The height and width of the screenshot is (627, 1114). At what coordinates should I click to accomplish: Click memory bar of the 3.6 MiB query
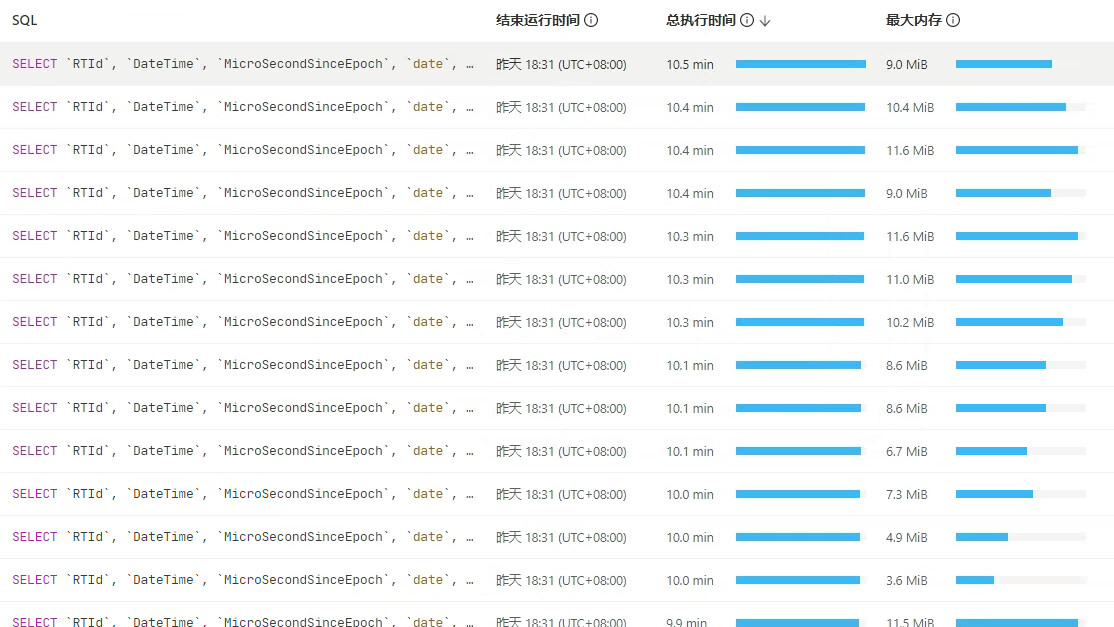coord(975,580)
